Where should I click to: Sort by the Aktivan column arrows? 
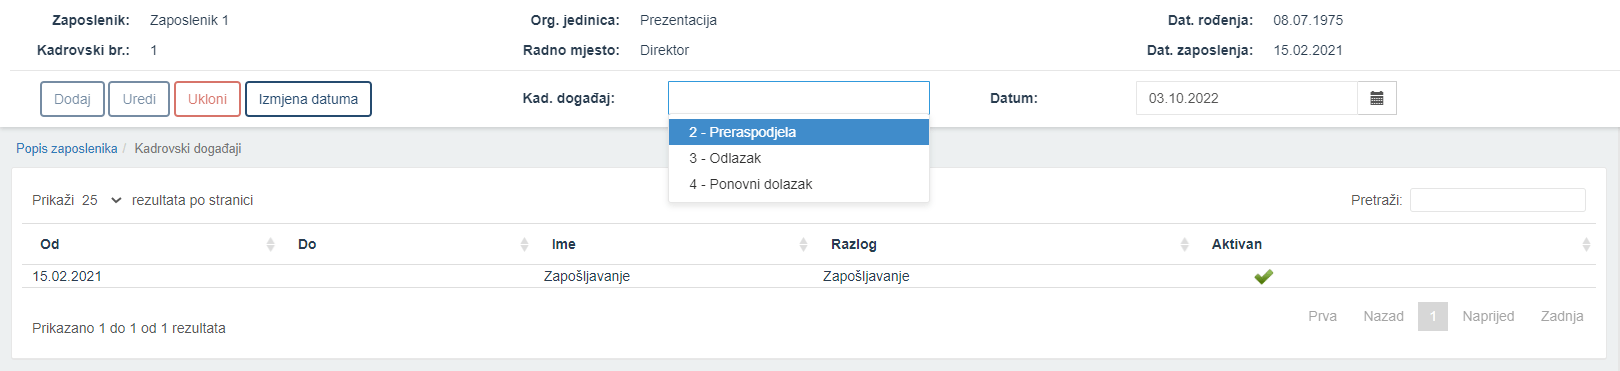pos(1586,244)
